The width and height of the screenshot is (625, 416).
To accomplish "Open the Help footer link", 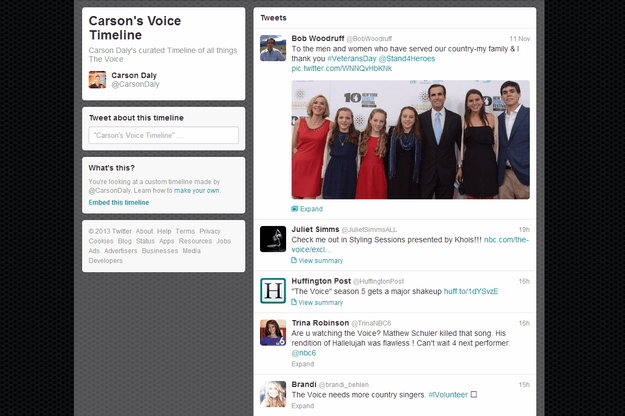I will click(x=164, y=231).
